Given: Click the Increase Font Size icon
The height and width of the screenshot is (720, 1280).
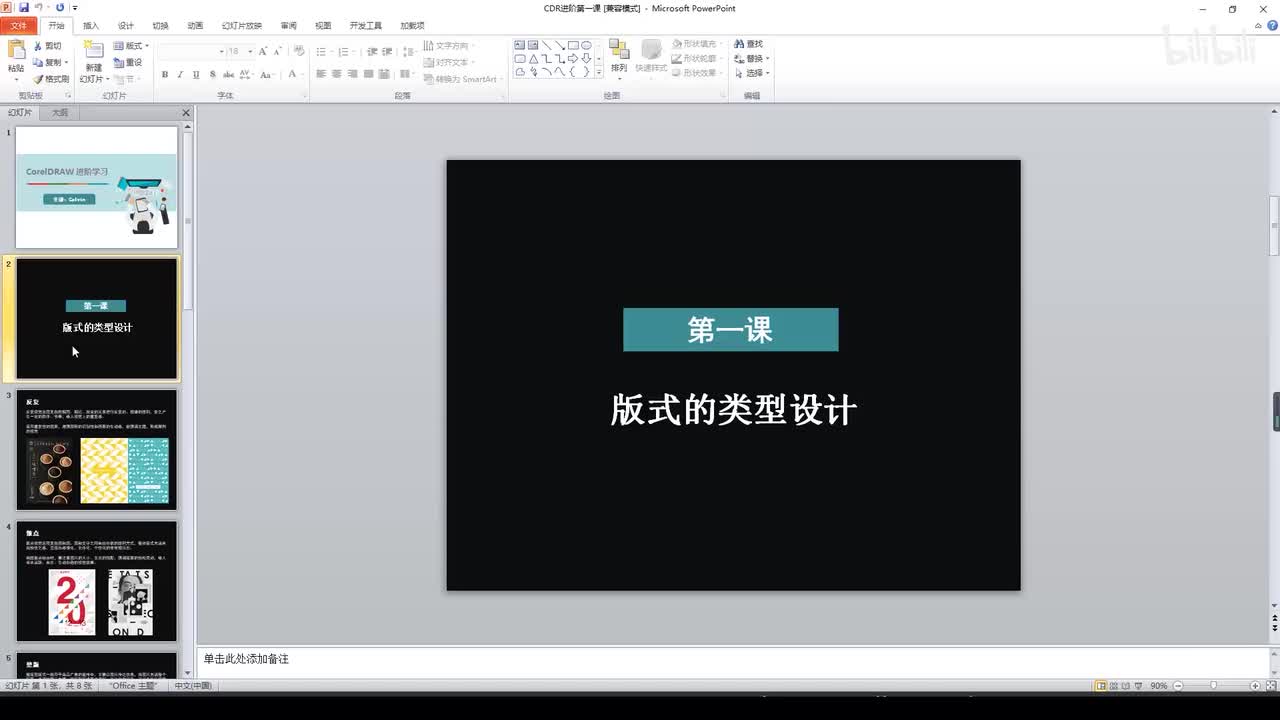Looking at the screenshot, I should [263, 51].
